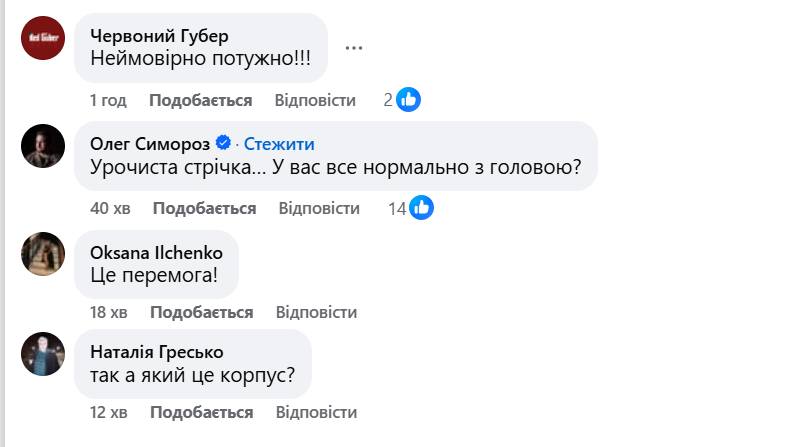Click verified badge next to Олег Симороз
This screenshot has height=447, width=812.
pos(225,143)
